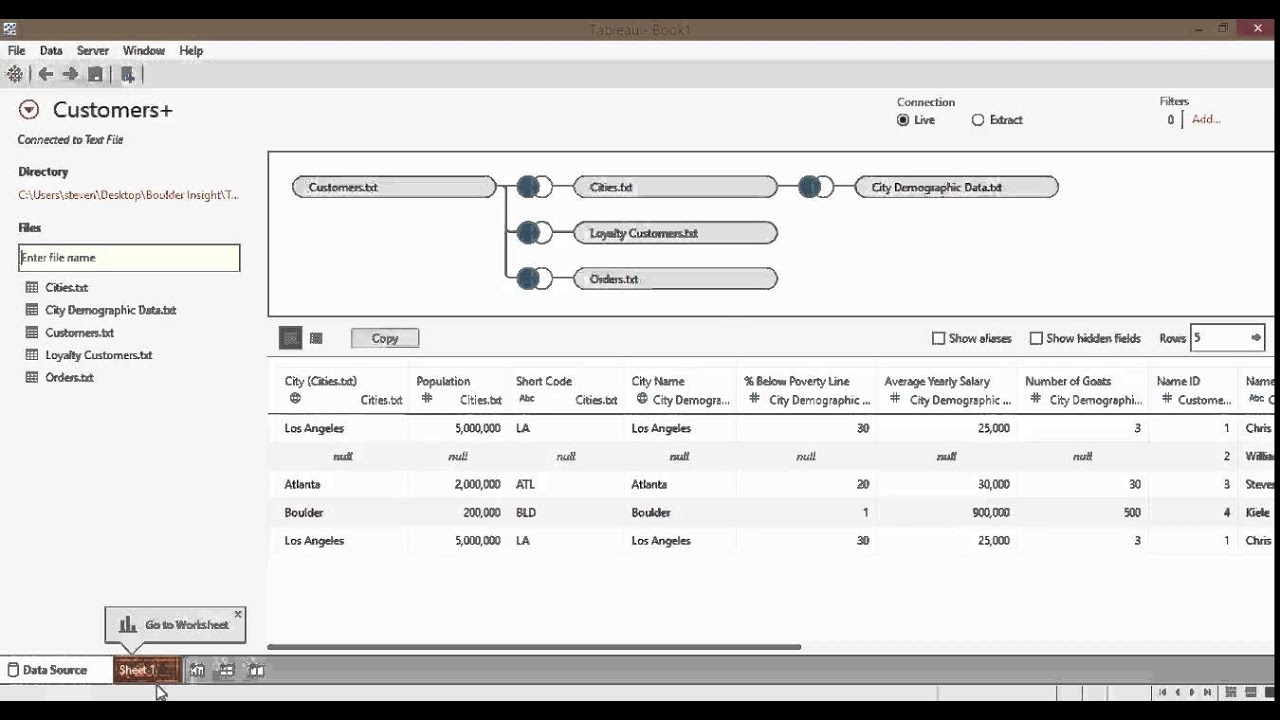Open the join icon before Orders.txt

click(x=534, y=279)
